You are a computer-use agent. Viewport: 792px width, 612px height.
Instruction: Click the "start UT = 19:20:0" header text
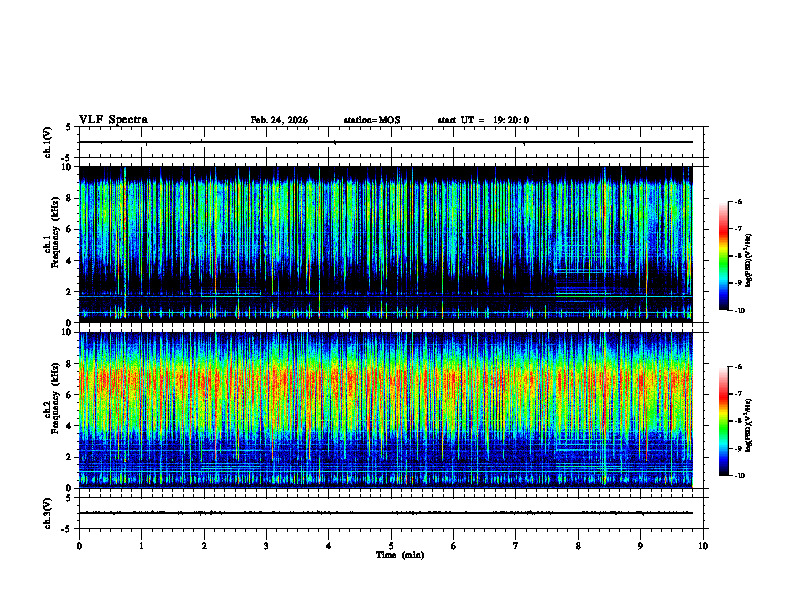pyautogui.click(x=483, y=120)
